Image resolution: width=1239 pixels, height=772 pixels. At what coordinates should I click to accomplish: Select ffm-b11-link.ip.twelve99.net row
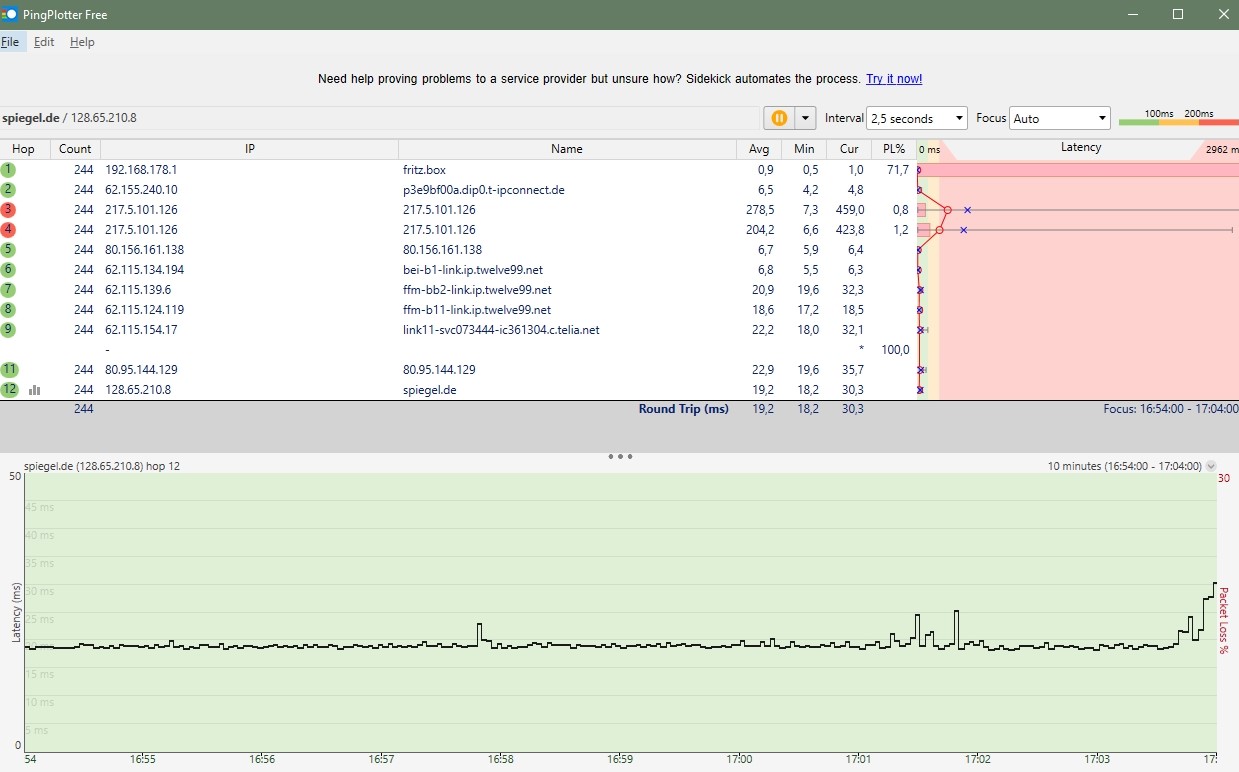point(620,310)
